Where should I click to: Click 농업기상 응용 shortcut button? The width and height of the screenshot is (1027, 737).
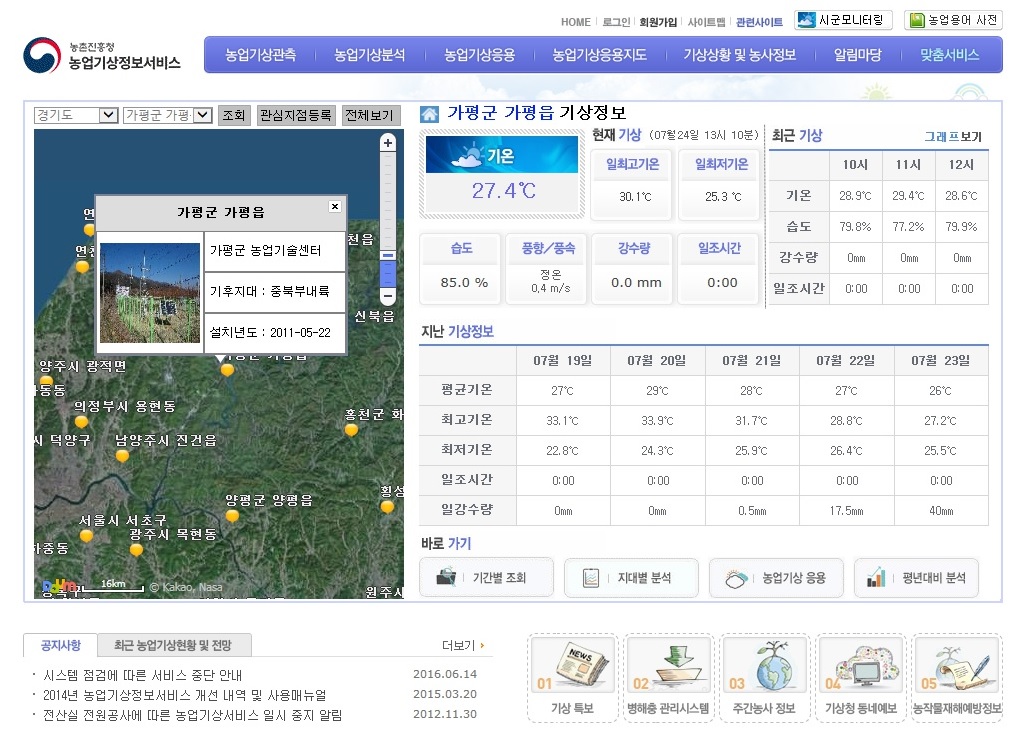point(776,578)
